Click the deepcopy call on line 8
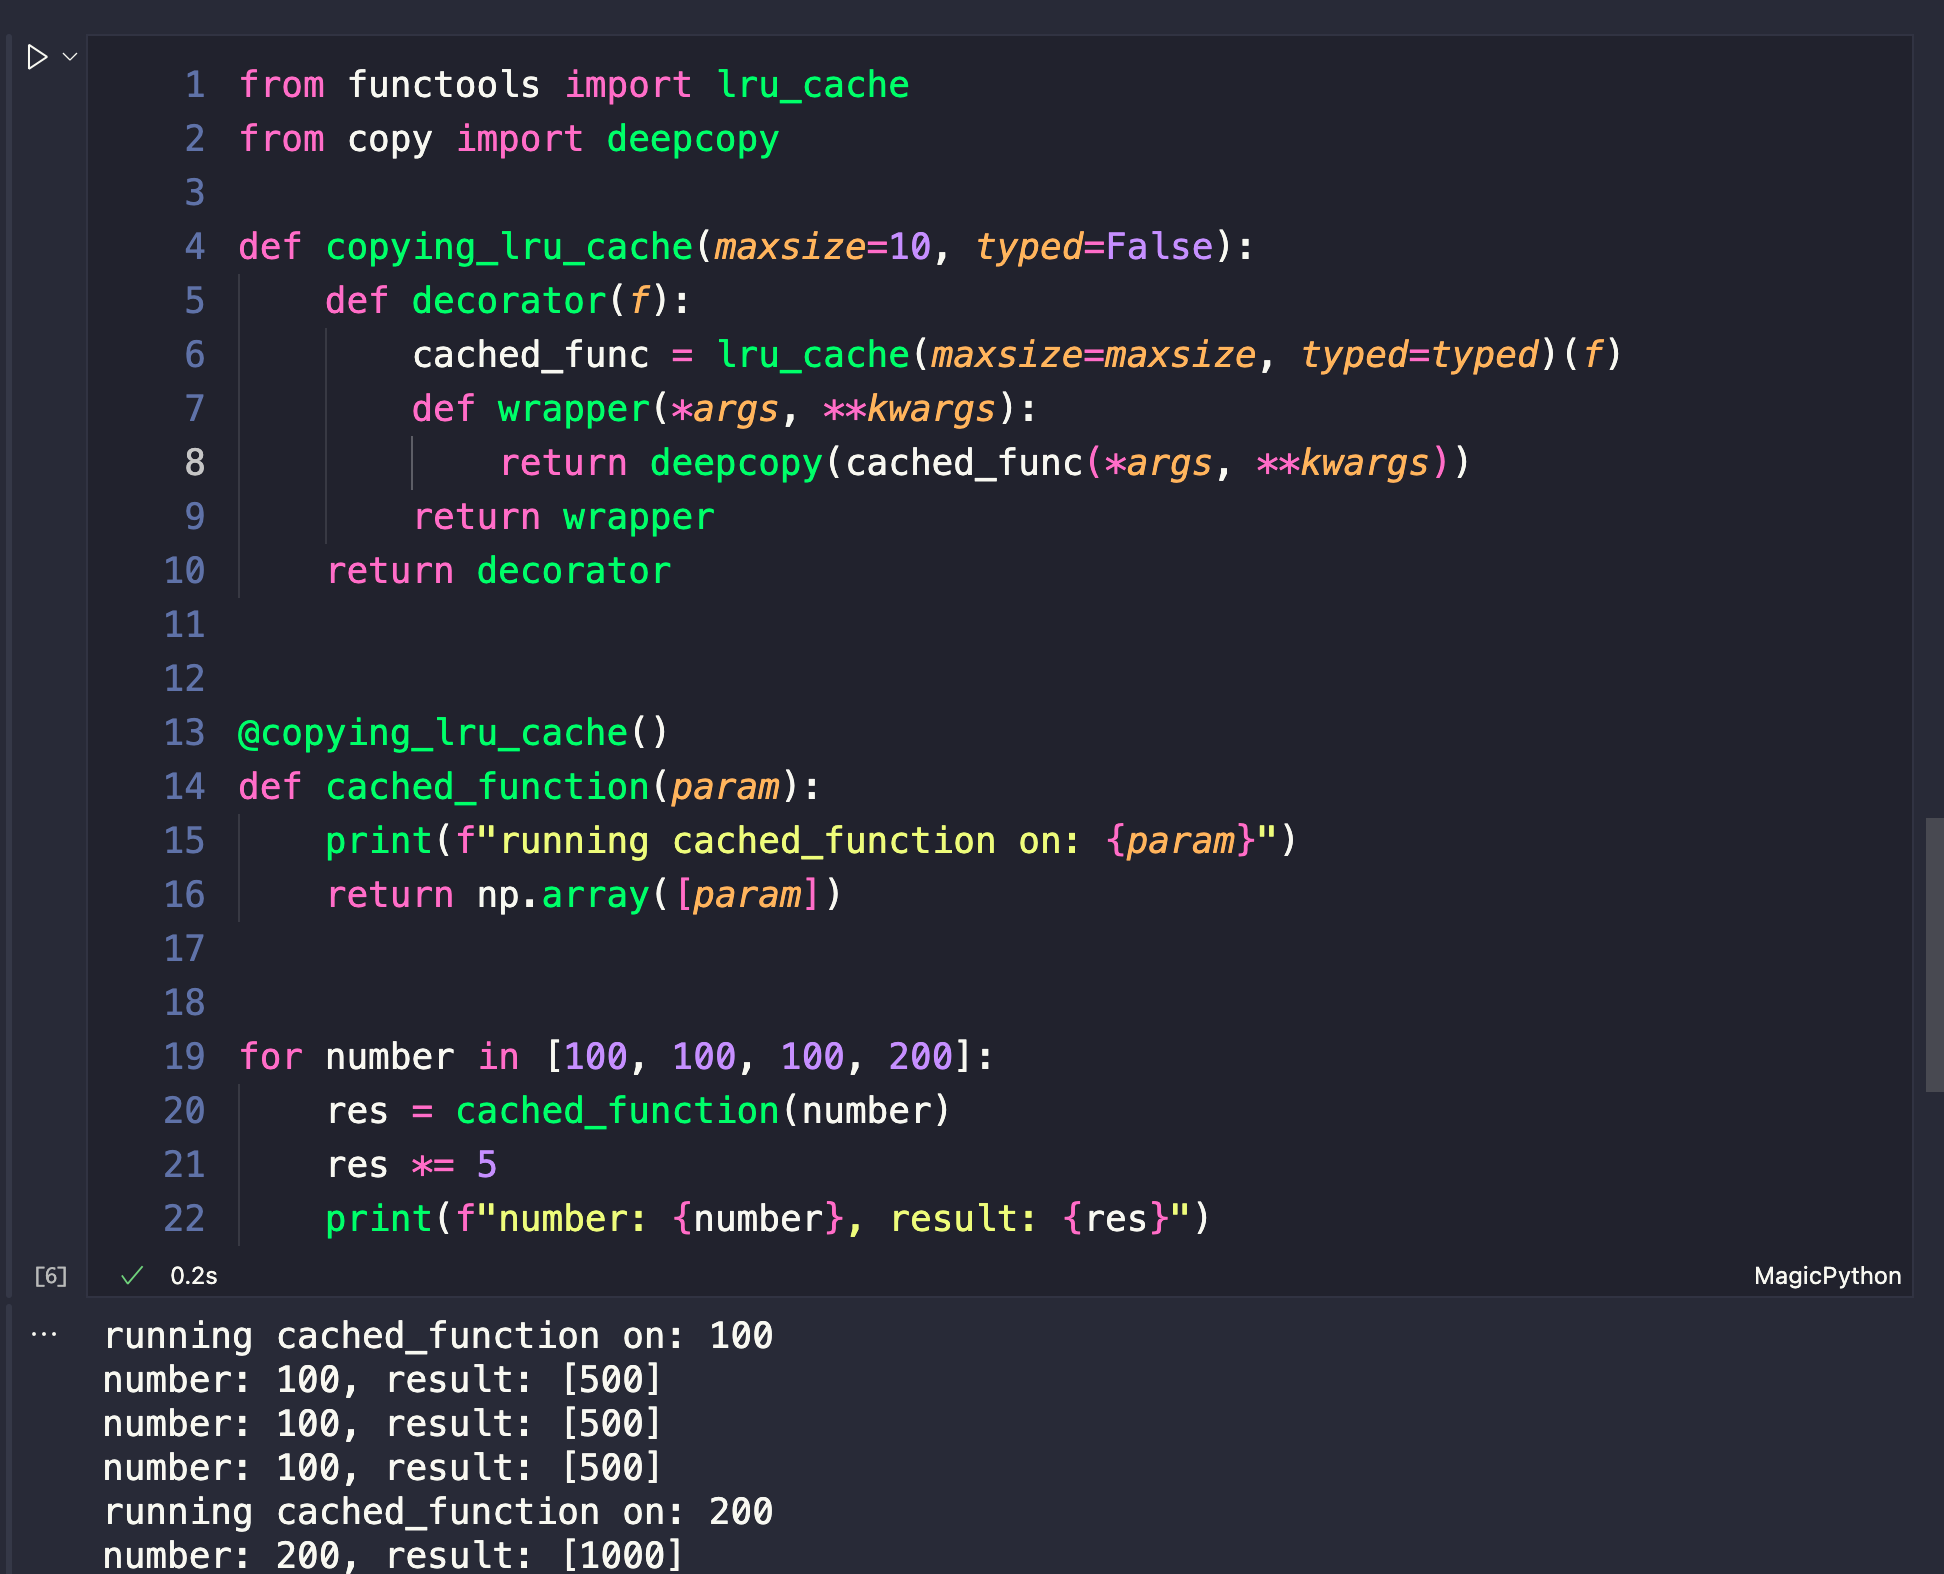Image resolution: width=1944 pixels, height=1574 pixels. pyautogui.click(x=735, y=462)
